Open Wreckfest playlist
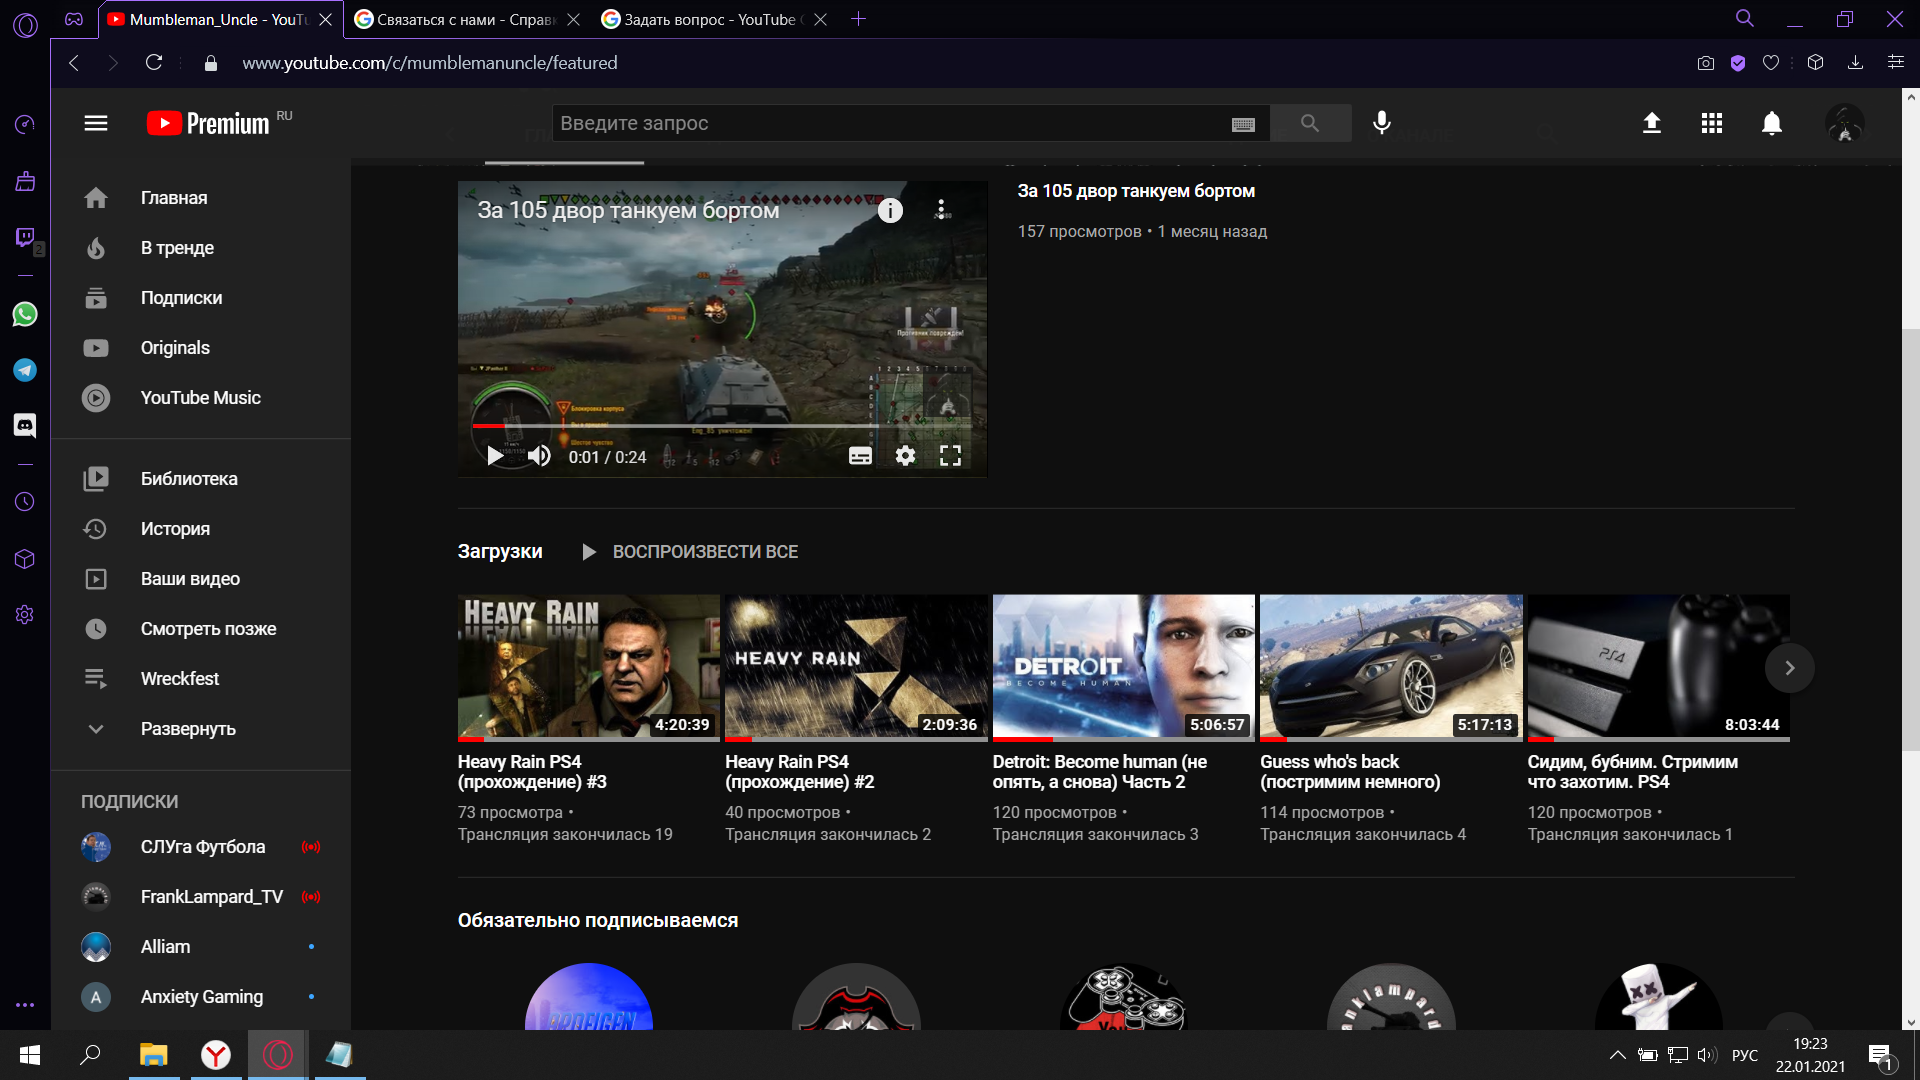The height and width of the screenshot is (1080, 1920). (200, 679)
